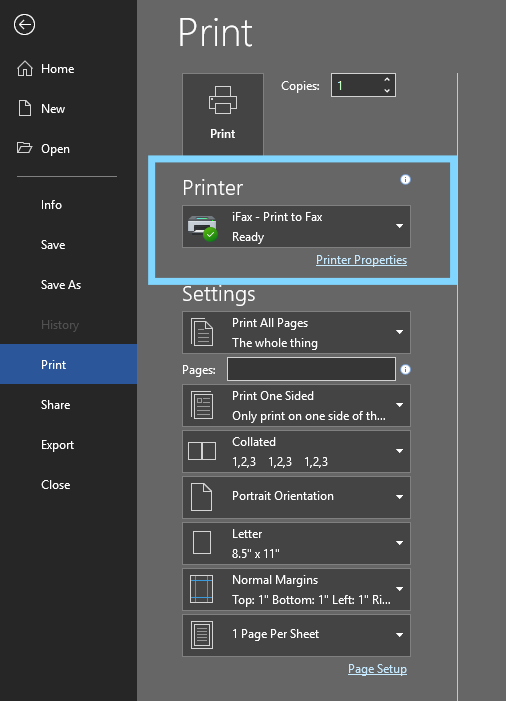Click the iFax printer device icon

(x=202, y=228)
